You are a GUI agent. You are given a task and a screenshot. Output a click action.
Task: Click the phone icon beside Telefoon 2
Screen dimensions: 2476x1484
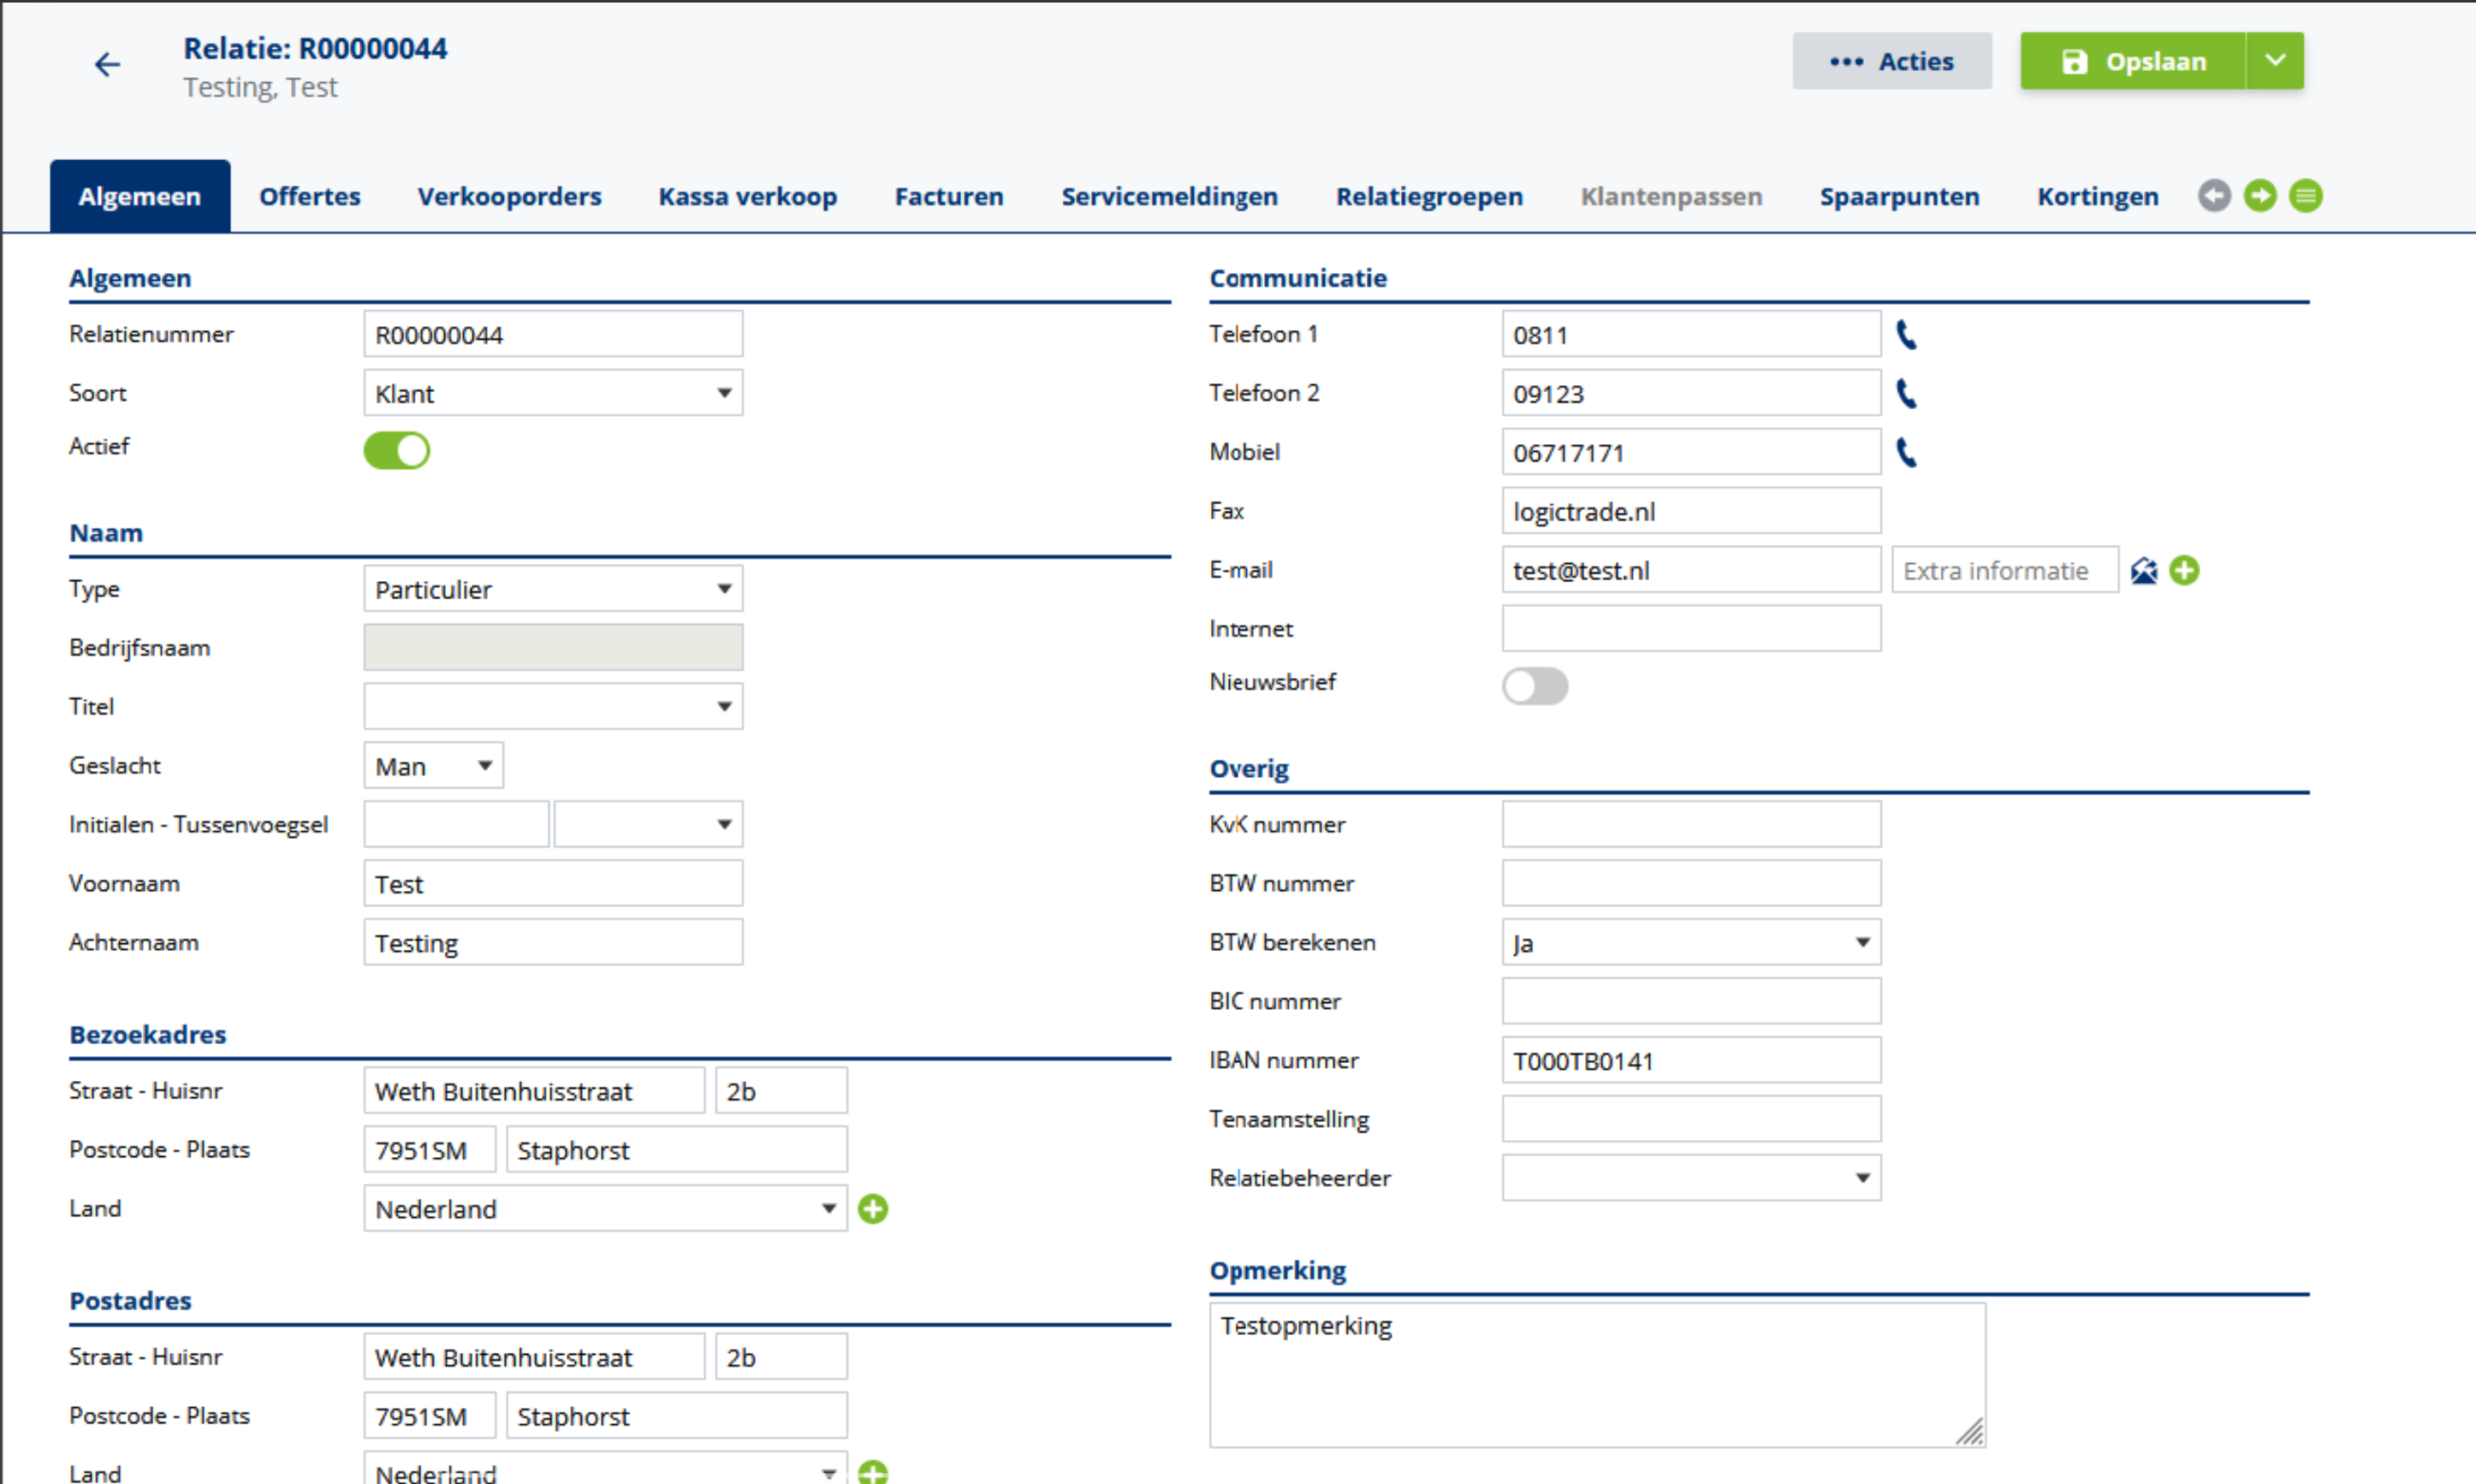pyautogui.click(x=1906, y=393)
